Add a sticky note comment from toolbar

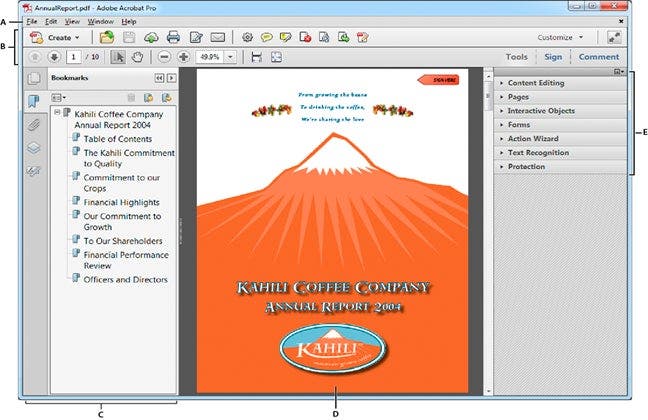[x=266, y=38]
